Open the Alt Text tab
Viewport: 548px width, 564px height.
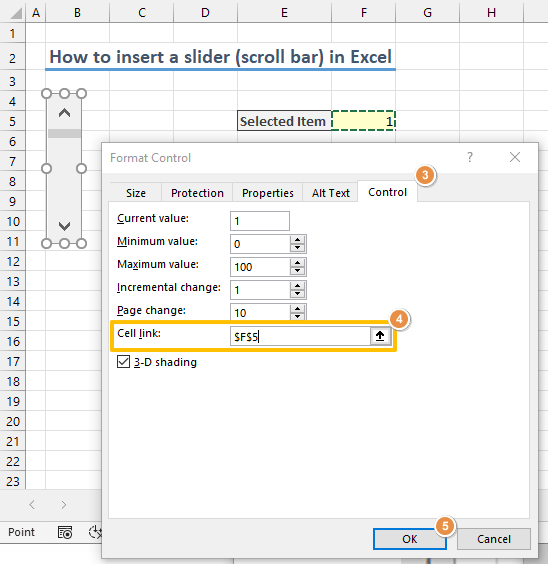click(x=330, y=193)
